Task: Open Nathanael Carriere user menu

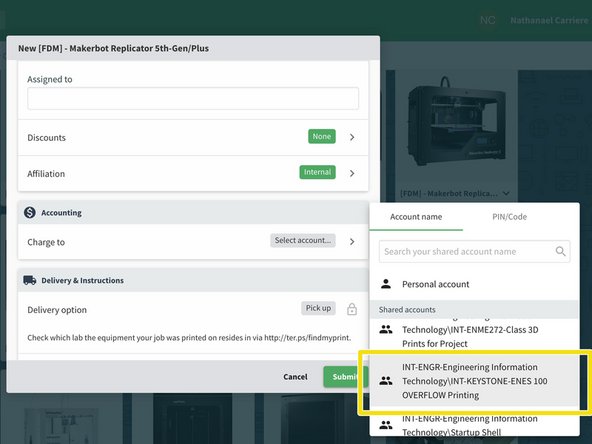Action: (549, 20)
